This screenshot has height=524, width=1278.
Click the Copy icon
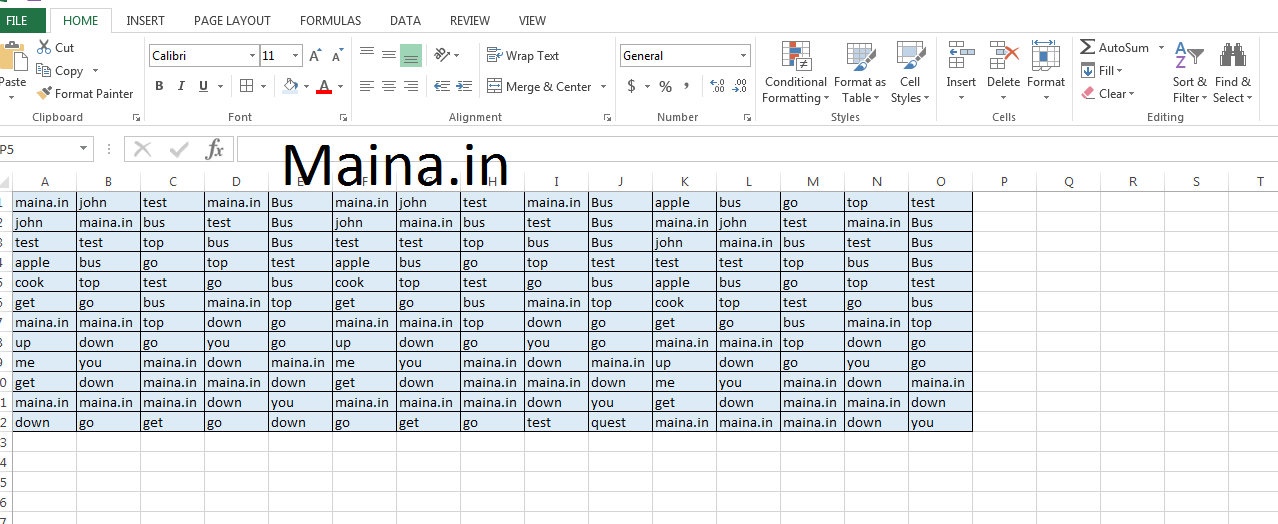tap(44, 71)
